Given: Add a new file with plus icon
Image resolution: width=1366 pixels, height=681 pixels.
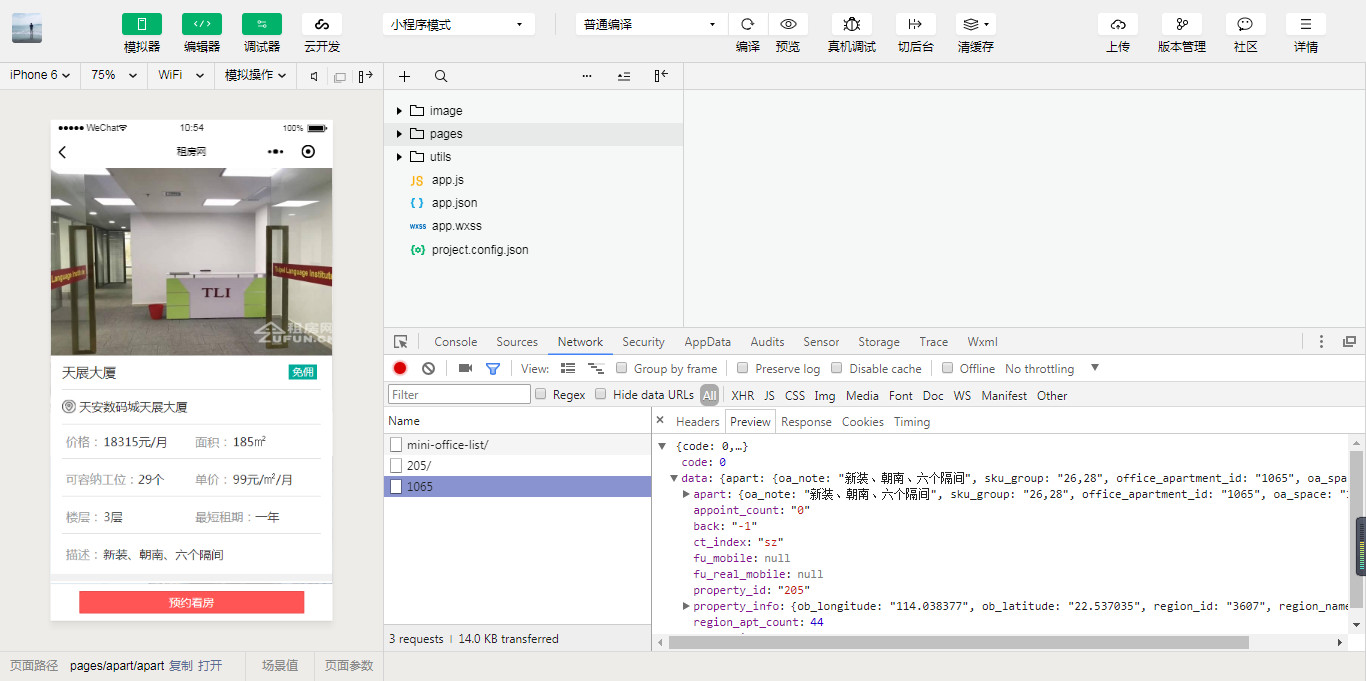Looking at the screenshot, I should coord(404,76).
